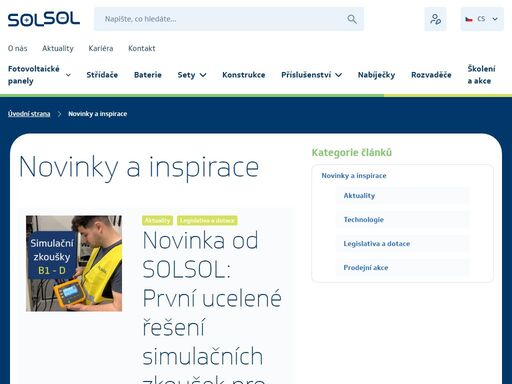Click the Czech flag icon
512x384 pixels.
coord(469,19)
